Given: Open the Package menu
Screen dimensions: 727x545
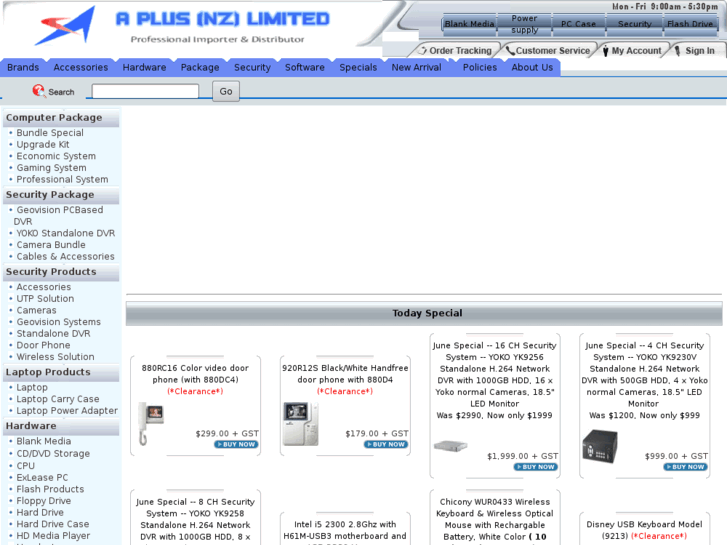Looking at the screenshot, I should pyautogui.click(x=200, y=68).
